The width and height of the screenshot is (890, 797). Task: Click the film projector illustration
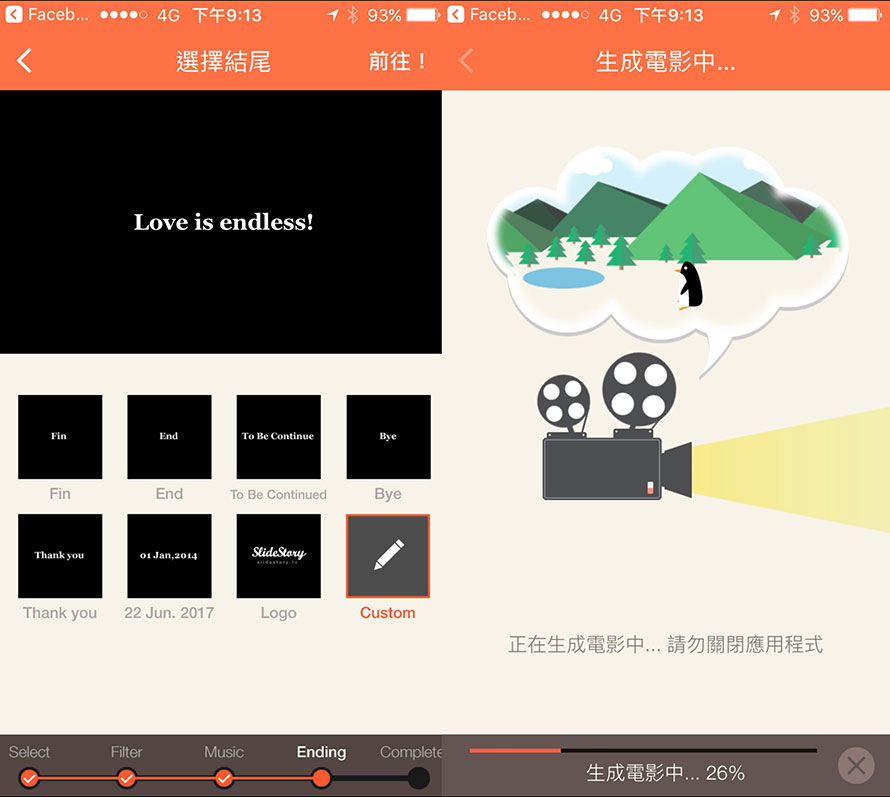(615, 427)
